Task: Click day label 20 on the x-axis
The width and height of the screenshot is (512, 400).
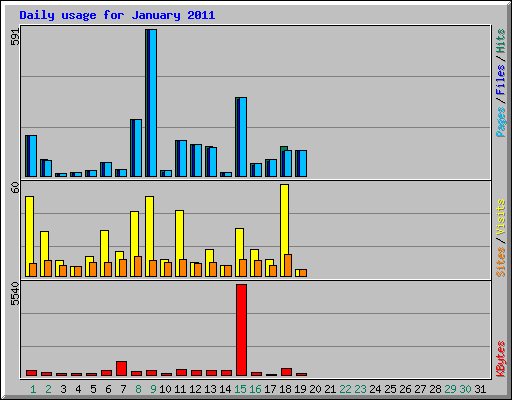Action: click(x=315, y=389)
